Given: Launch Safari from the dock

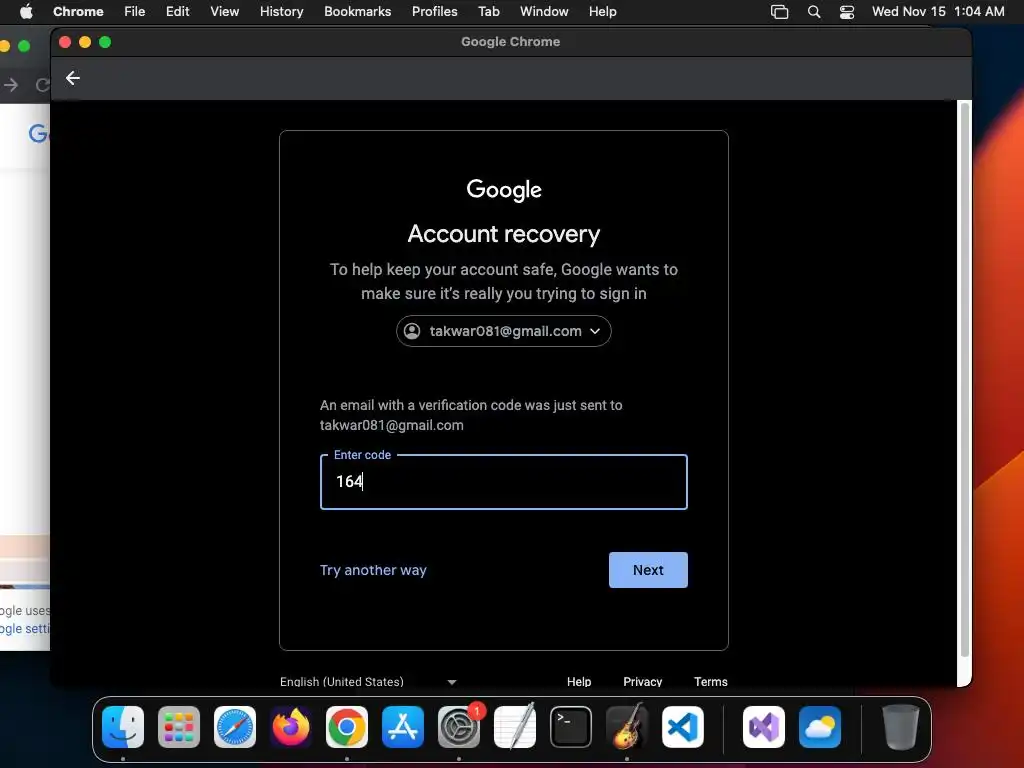Looking at the screenshot, I should pos(234,727).
